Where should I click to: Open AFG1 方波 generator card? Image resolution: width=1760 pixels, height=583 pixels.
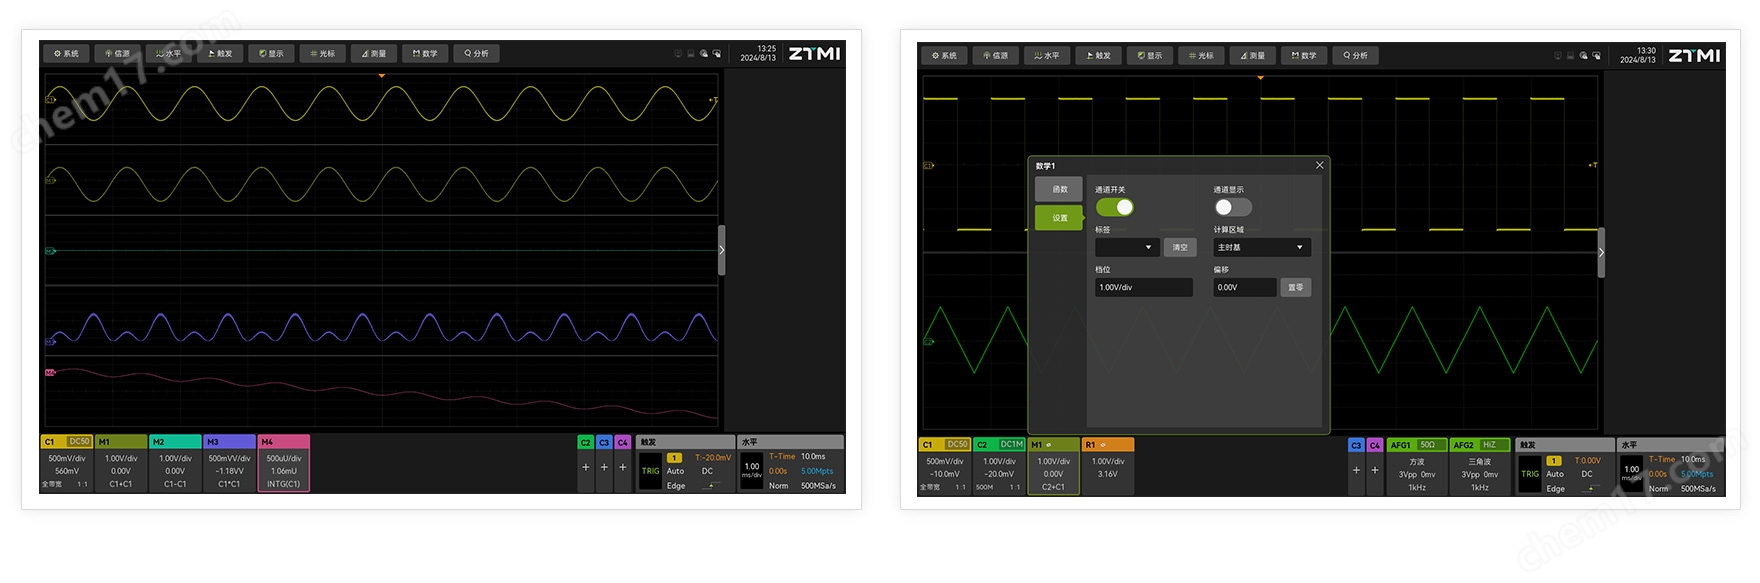1417,466
